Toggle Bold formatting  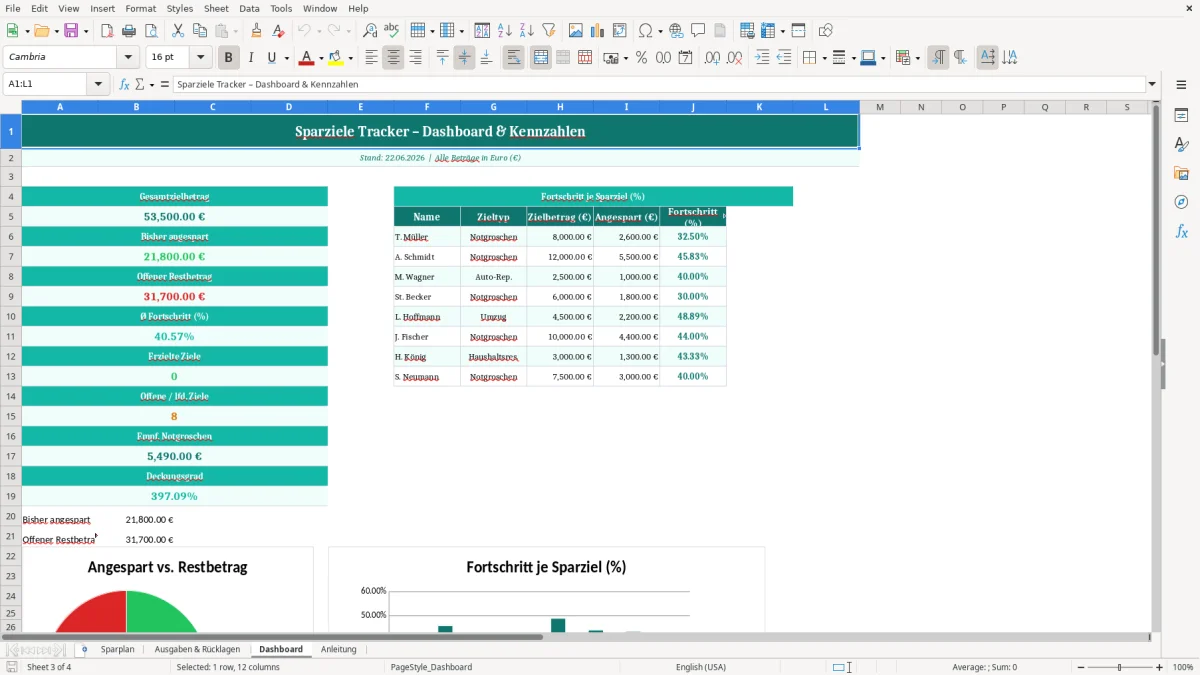click(228, 58)
